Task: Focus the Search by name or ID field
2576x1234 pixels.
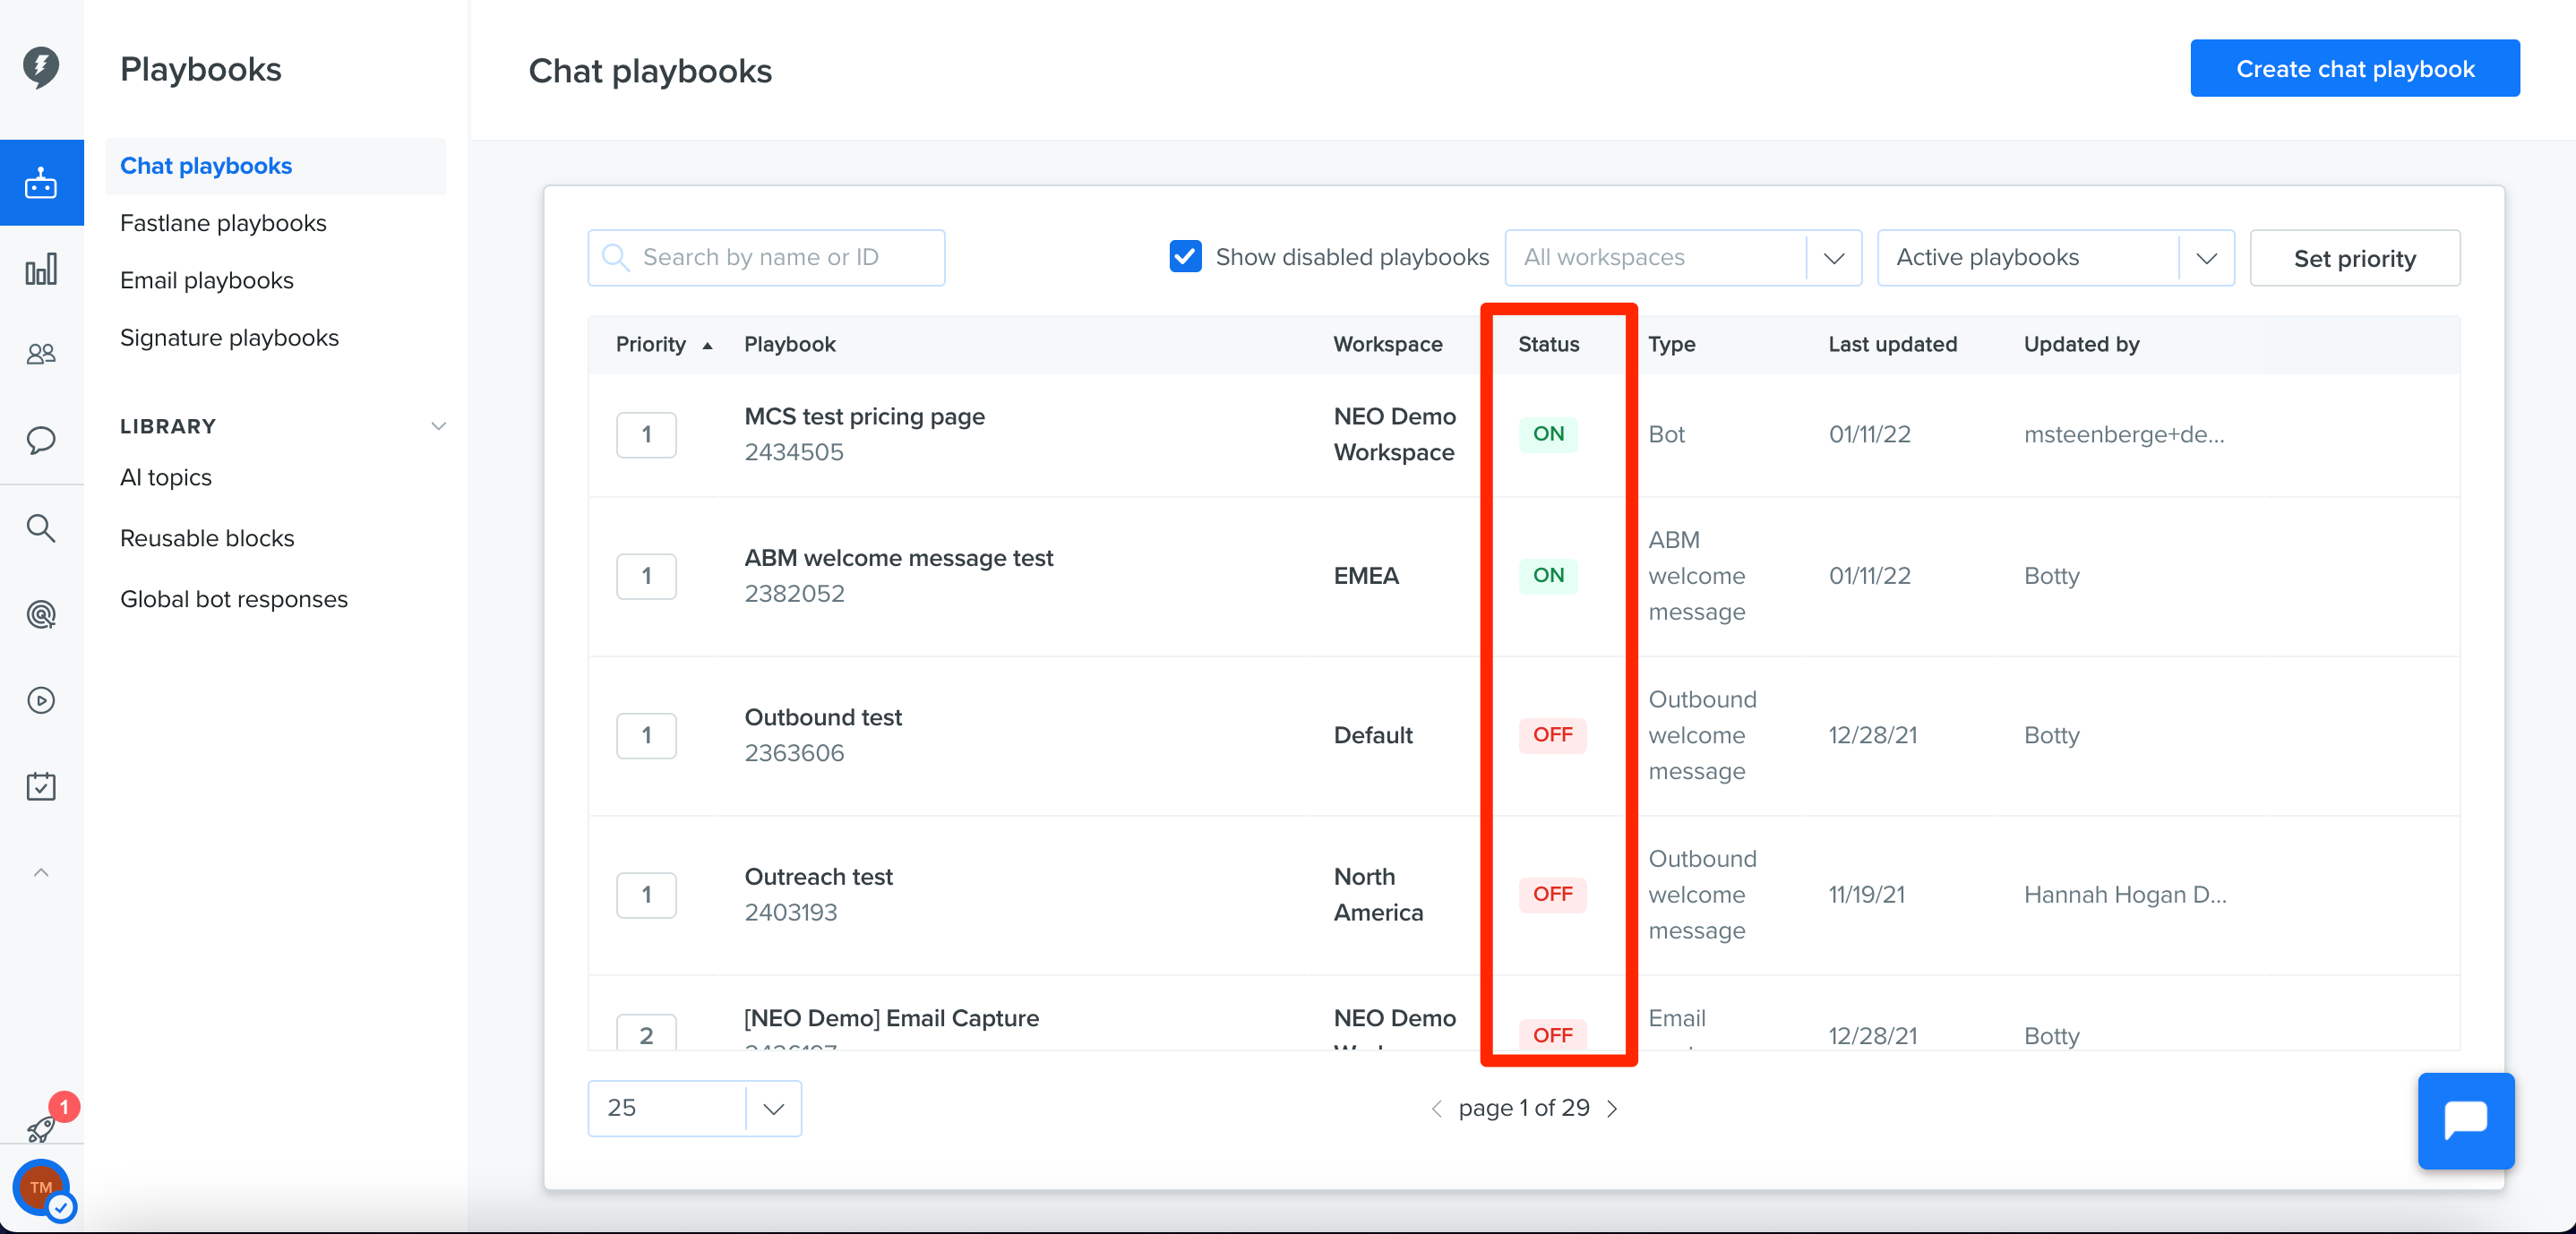Action: [x=766, y=258]
